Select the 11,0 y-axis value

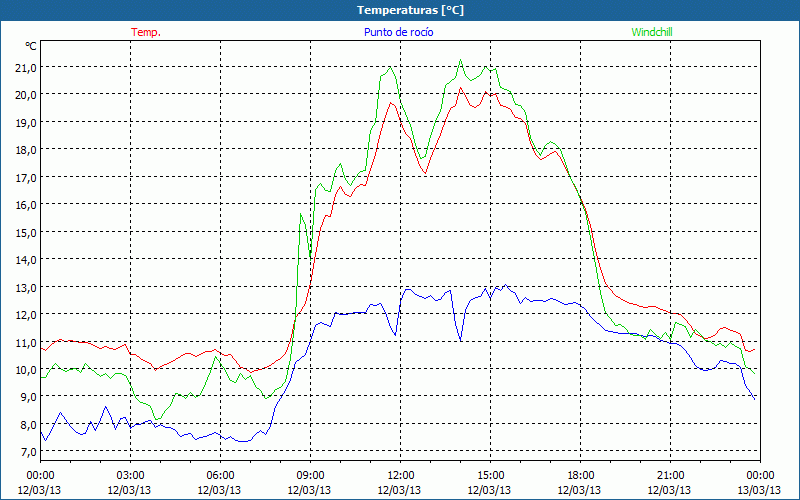coord(26,342)
